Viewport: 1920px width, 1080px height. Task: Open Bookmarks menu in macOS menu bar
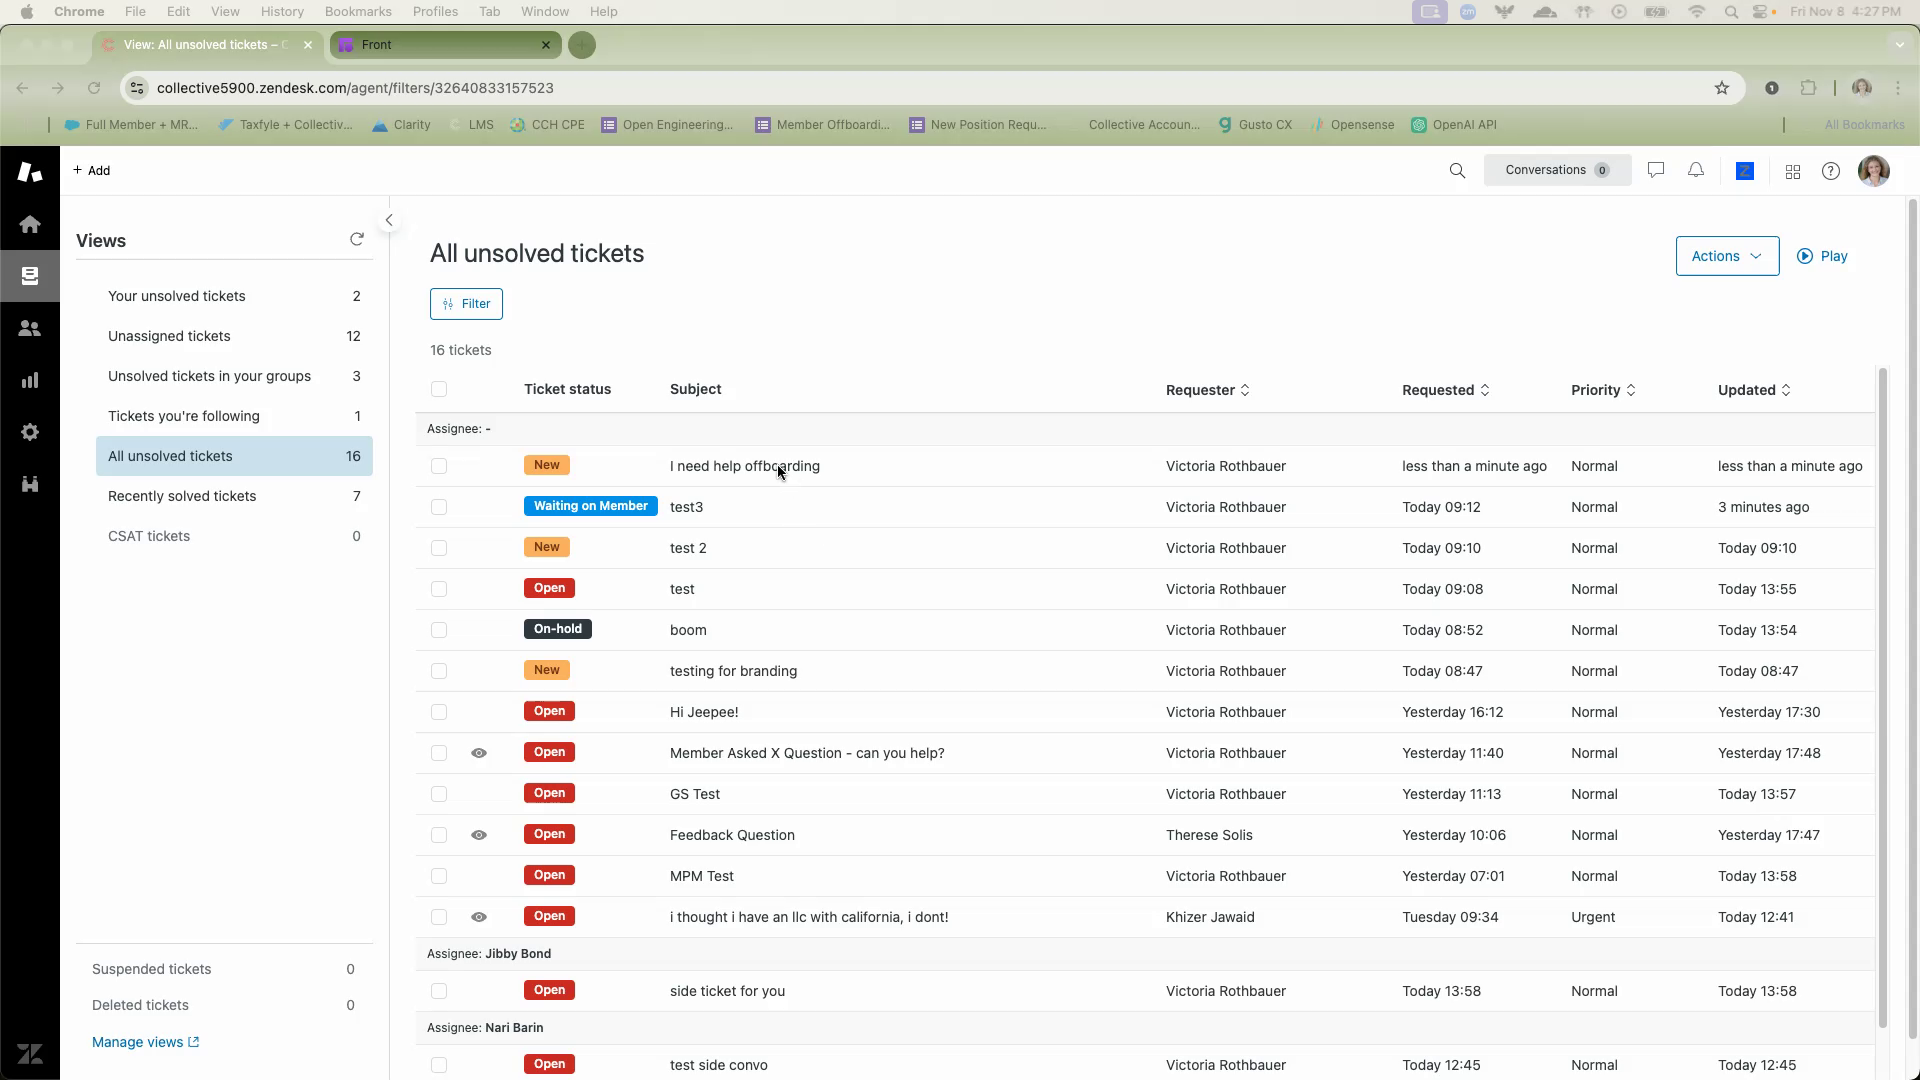click(357, 11)
